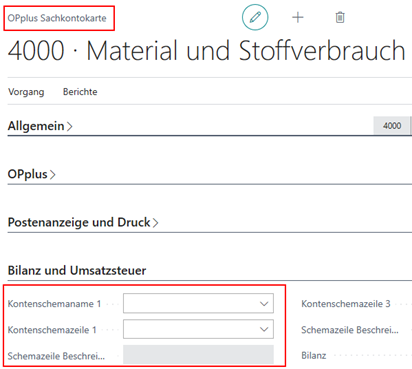Open the Vorgang menu
Image resolution: width=412 pixels, height=369 pixels.
pos(26,92)
